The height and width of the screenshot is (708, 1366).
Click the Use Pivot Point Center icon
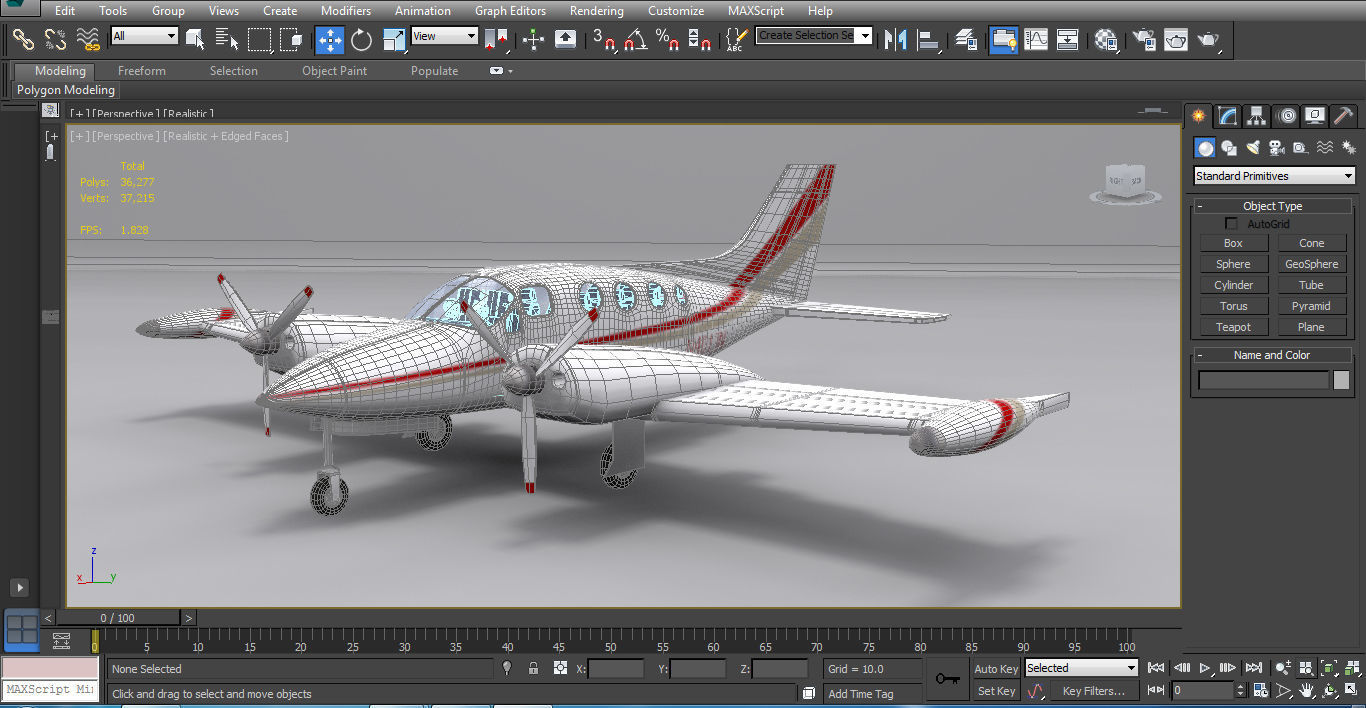coord(497,40)
